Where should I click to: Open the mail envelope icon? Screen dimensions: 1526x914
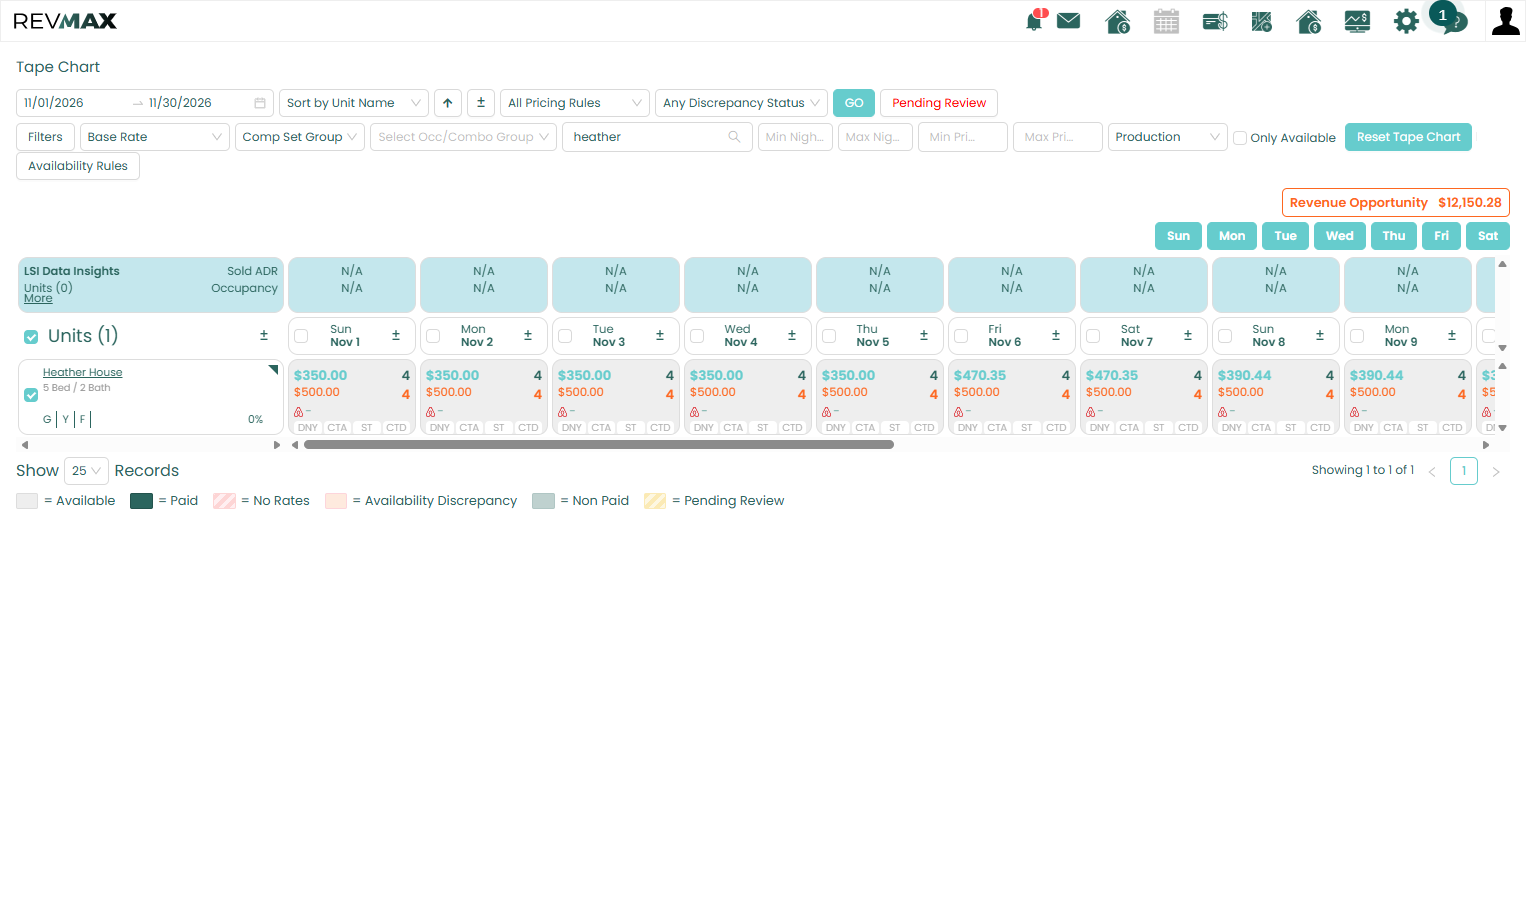coord(1069,20)
